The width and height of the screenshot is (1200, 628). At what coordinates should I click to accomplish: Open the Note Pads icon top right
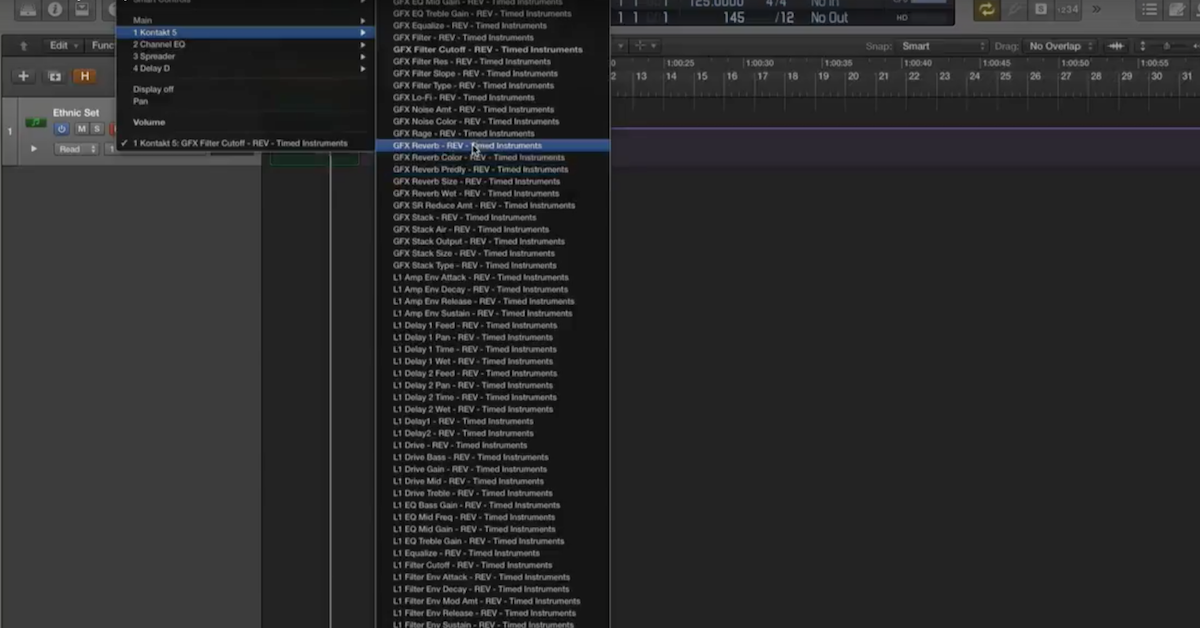1176,10
